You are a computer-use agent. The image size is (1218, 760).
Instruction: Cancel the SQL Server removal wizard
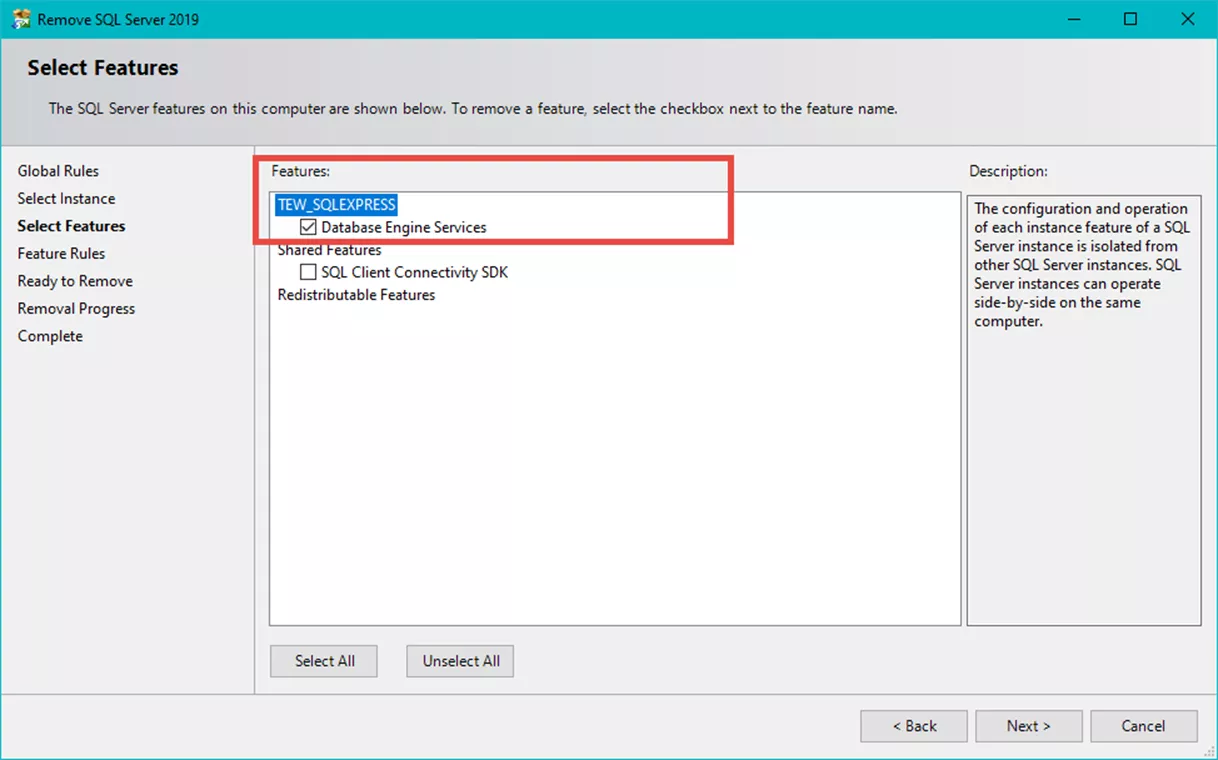point(1144,726)
